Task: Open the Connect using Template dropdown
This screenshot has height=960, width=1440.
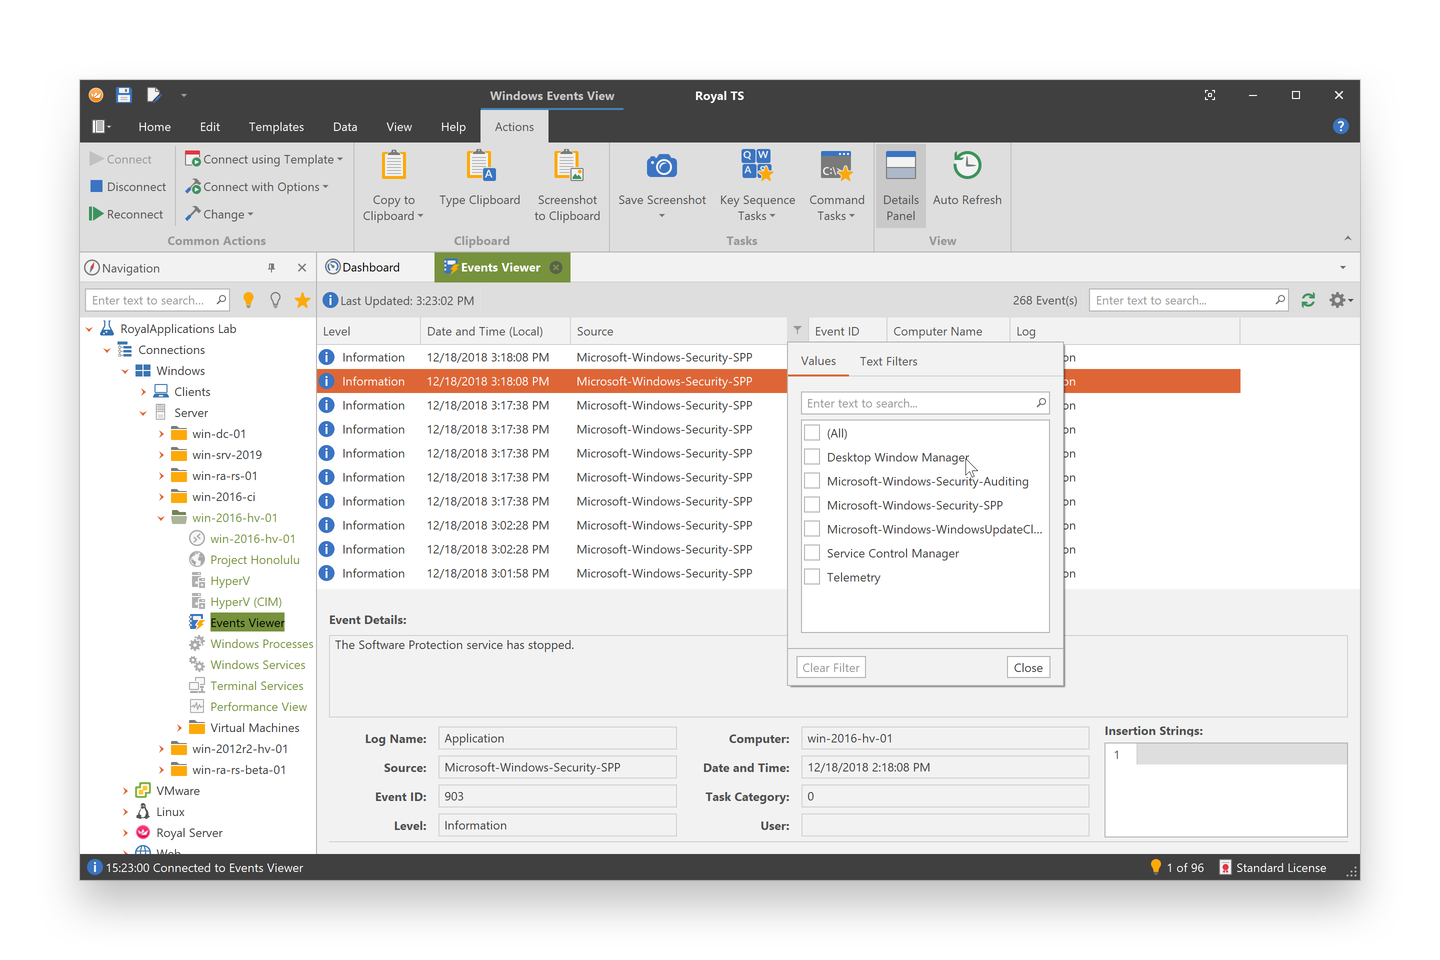Action: coord(264,158)
